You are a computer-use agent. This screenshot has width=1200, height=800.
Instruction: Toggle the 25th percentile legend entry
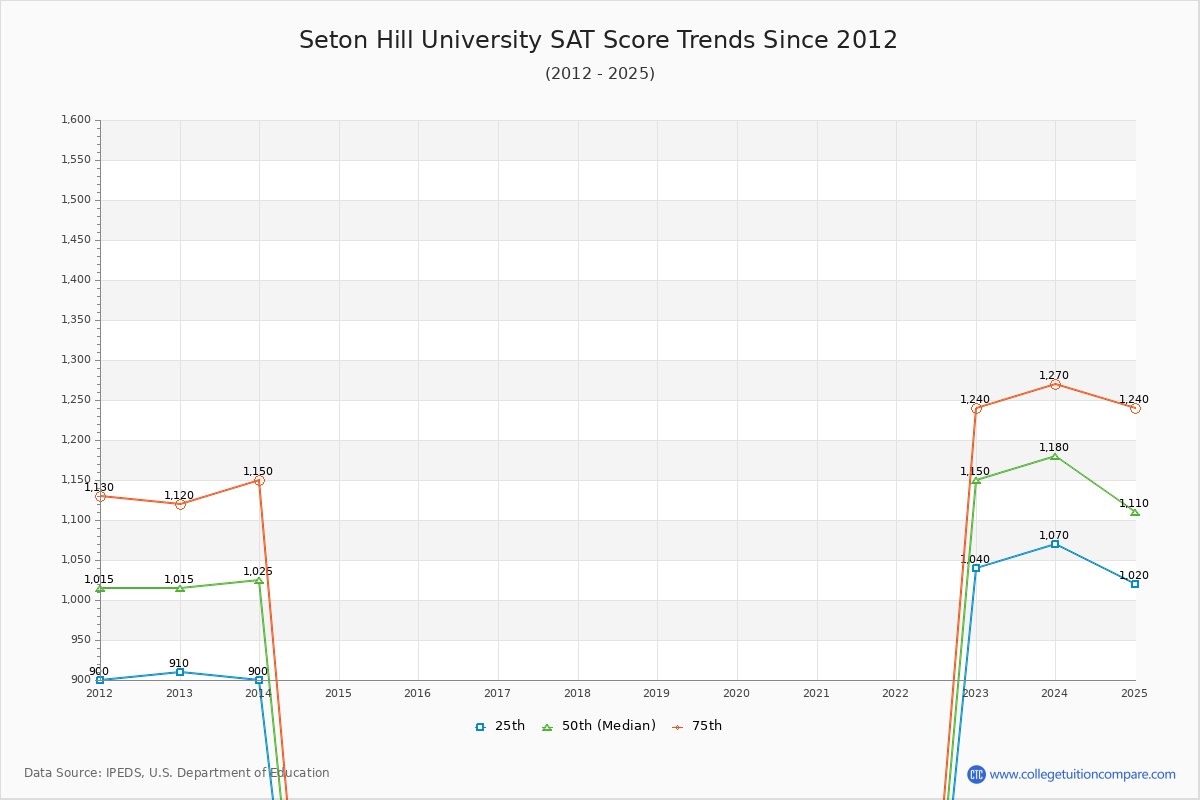click(x=500, y=726)
